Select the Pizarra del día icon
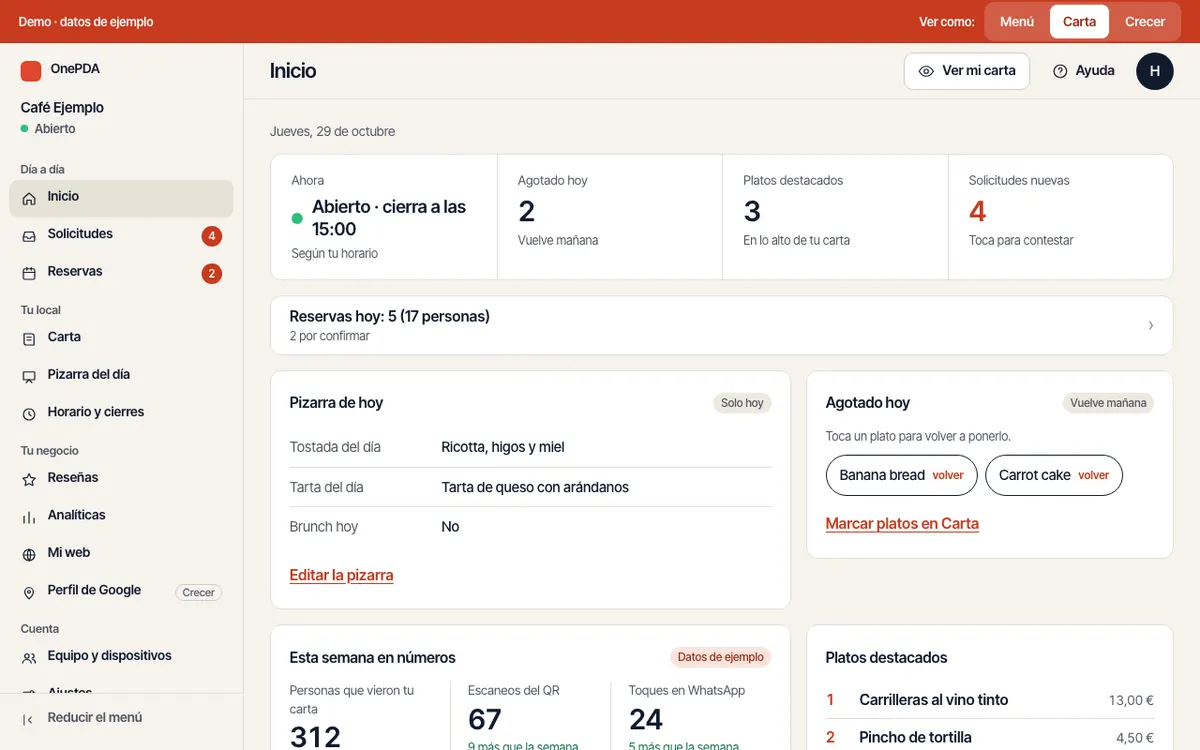 point(29,376)
